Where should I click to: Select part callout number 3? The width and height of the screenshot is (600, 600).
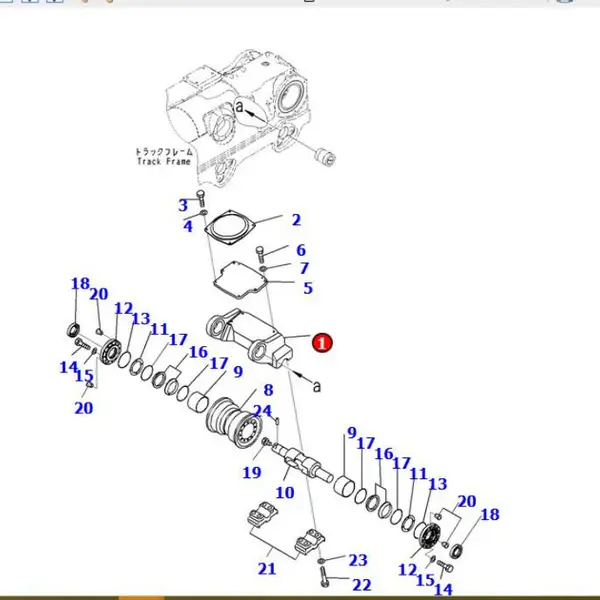[x=183, y=205]
